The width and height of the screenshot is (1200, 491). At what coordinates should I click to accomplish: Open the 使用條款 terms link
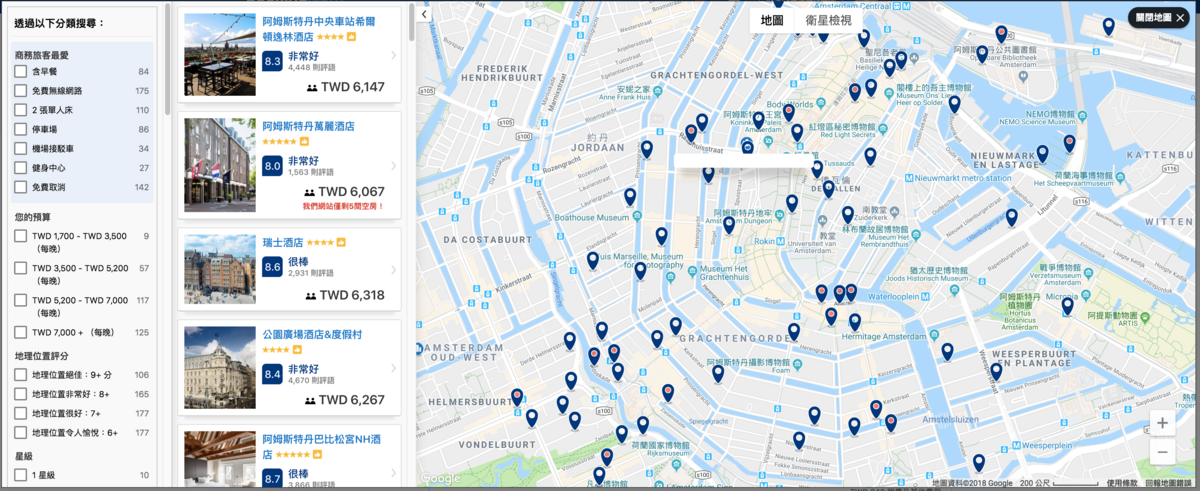(1121, 483)
